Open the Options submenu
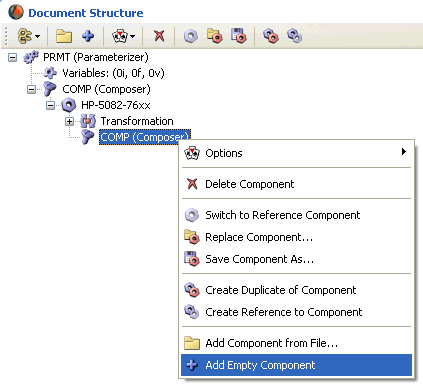The height and width of the screenshot is (385, 423). [x=297, y=153]
